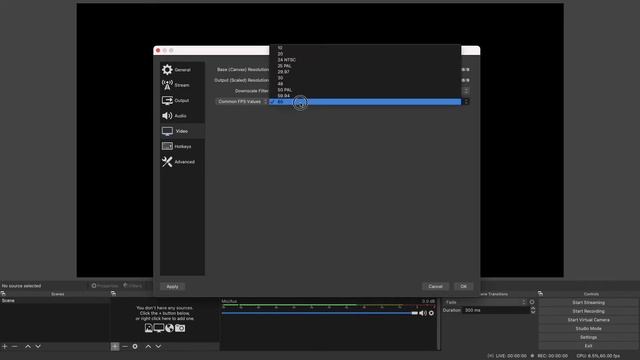
Task: Select the Video settings section
Action: [x=182, y=131]
